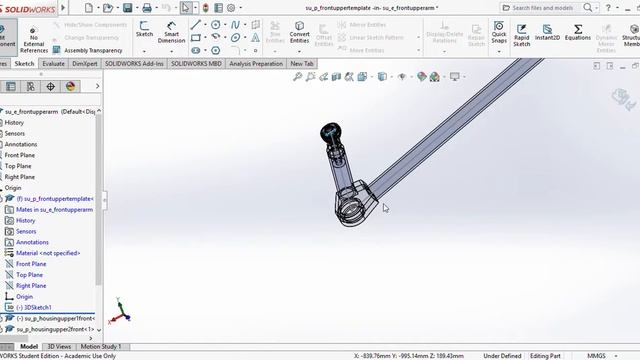The width and height of the screenshot is (640, 360).
Task: Open the Save icon dropdown arrow
Action: click(x=137, y=8)
